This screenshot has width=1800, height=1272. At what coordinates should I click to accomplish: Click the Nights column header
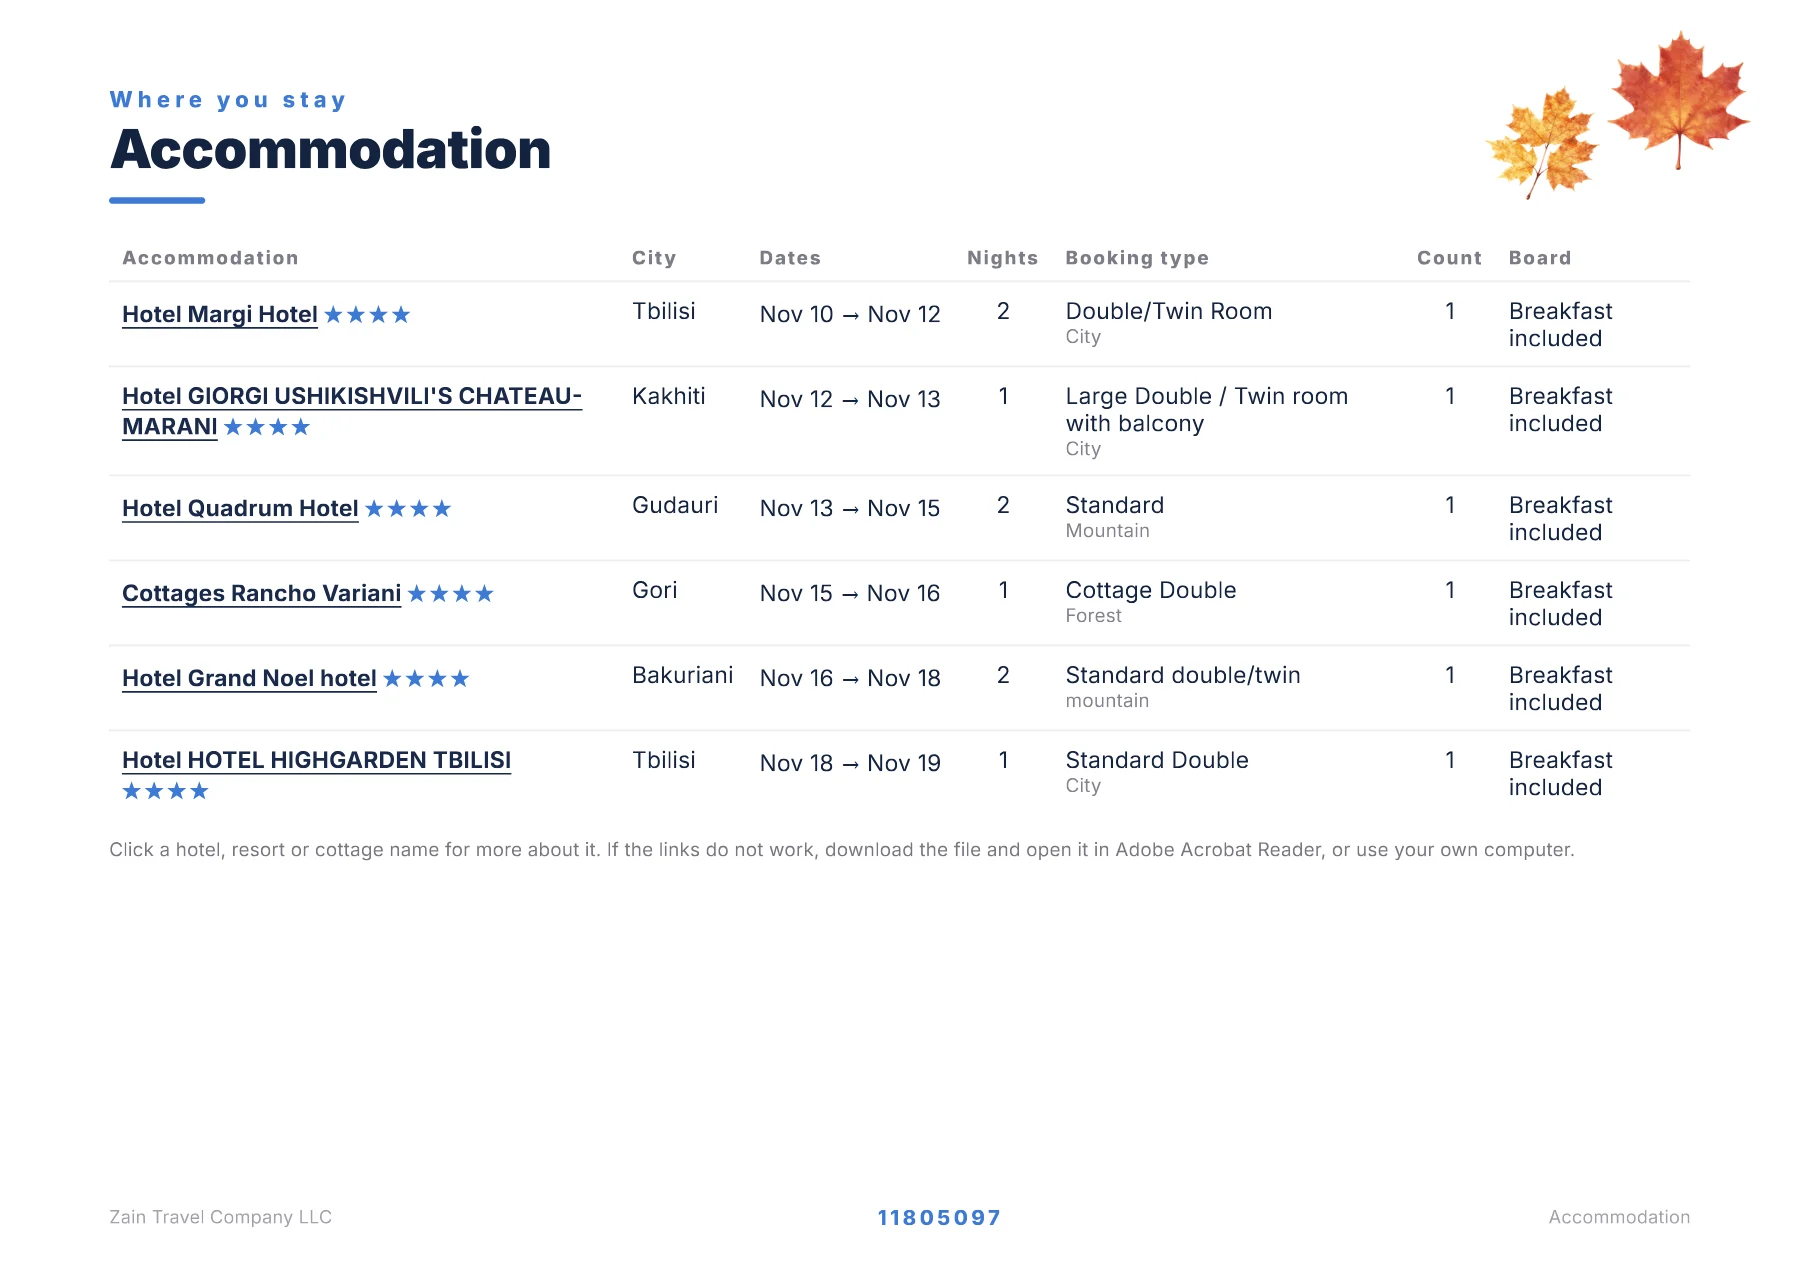coord(1003,258)
